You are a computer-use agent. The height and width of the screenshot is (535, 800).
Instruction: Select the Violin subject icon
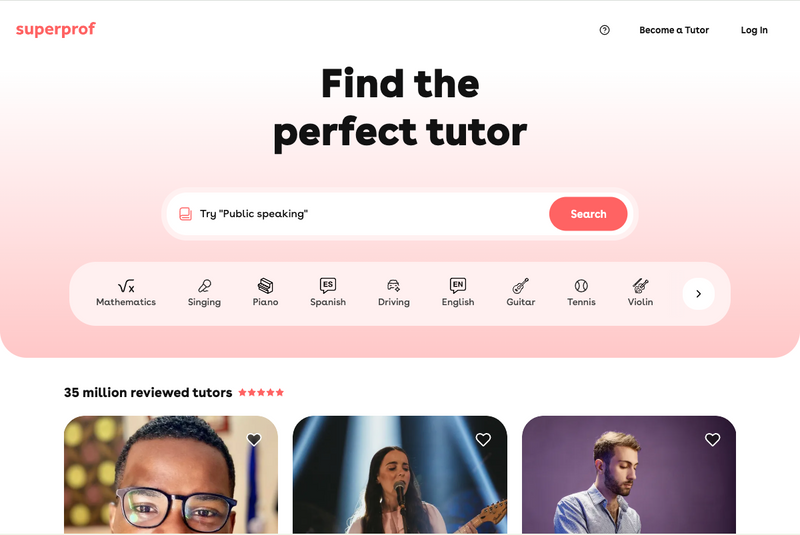pyautogui.click(x=640, y=286)
